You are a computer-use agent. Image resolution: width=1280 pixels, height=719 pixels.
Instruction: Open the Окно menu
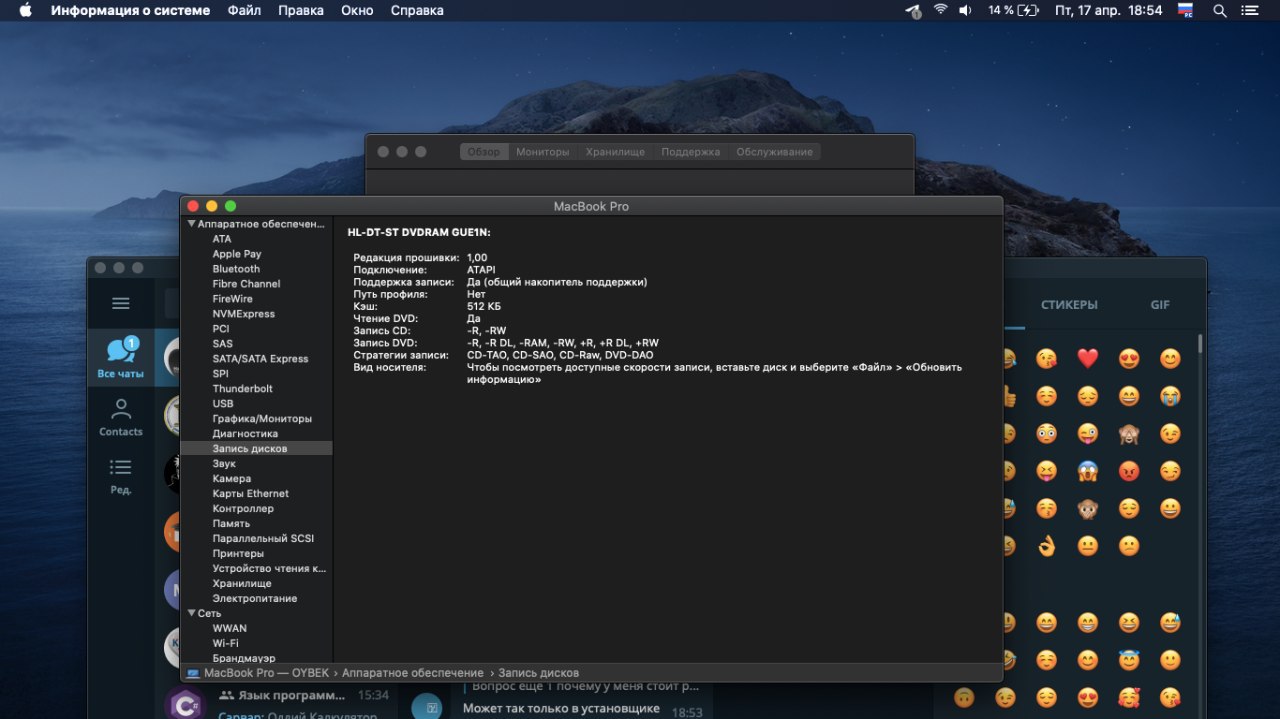coord(357,10)
